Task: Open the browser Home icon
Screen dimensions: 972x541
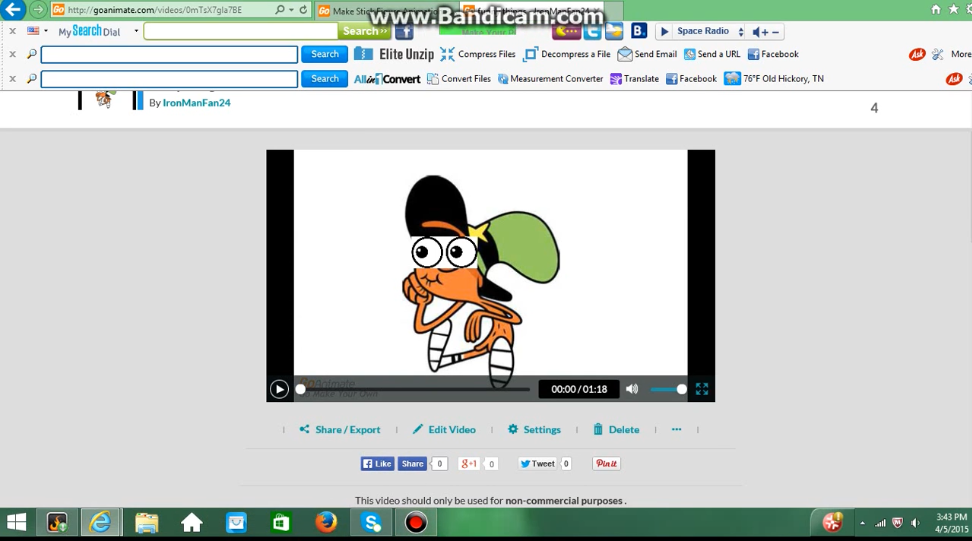Action: coord(936,9)
